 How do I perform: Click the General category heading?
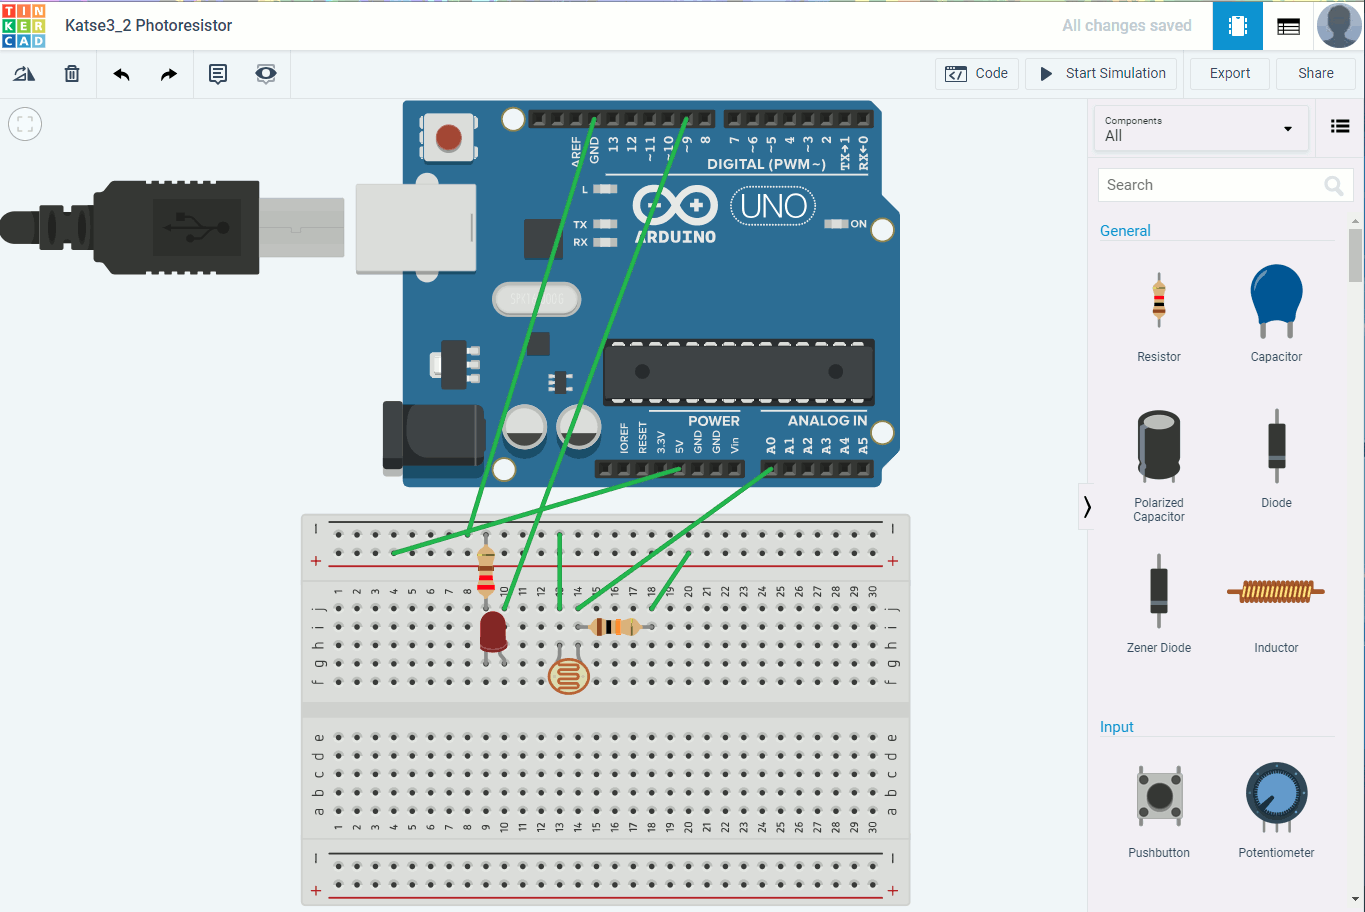tap(1125, 231)
